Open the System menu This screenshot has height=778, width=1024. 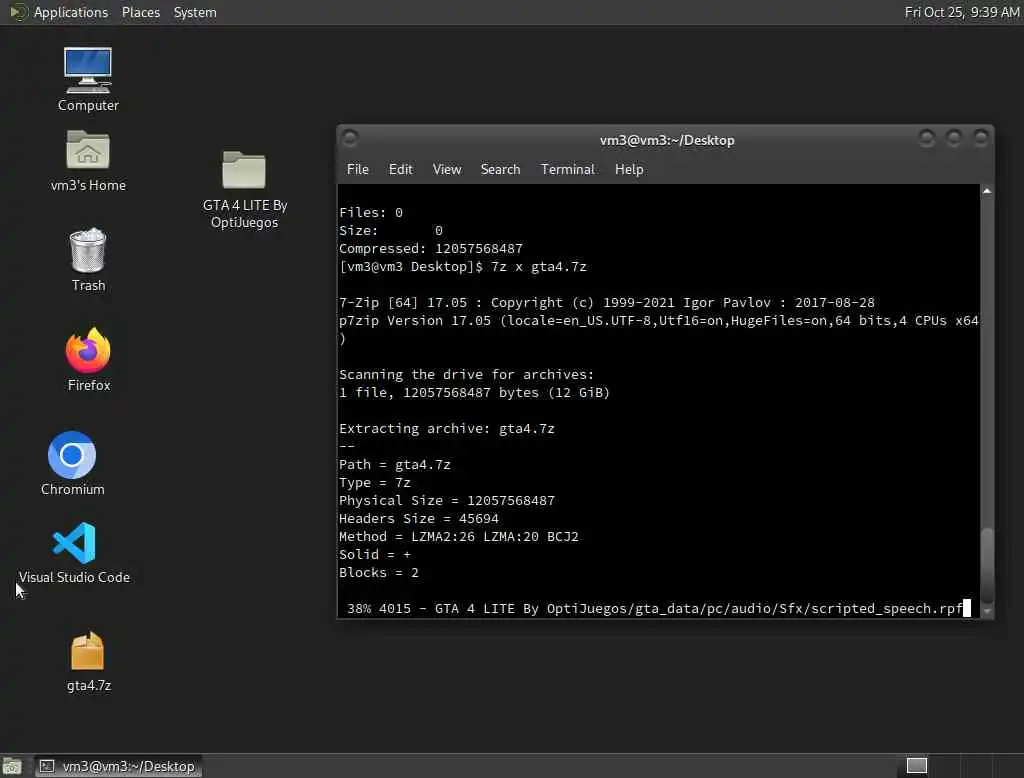195,12
